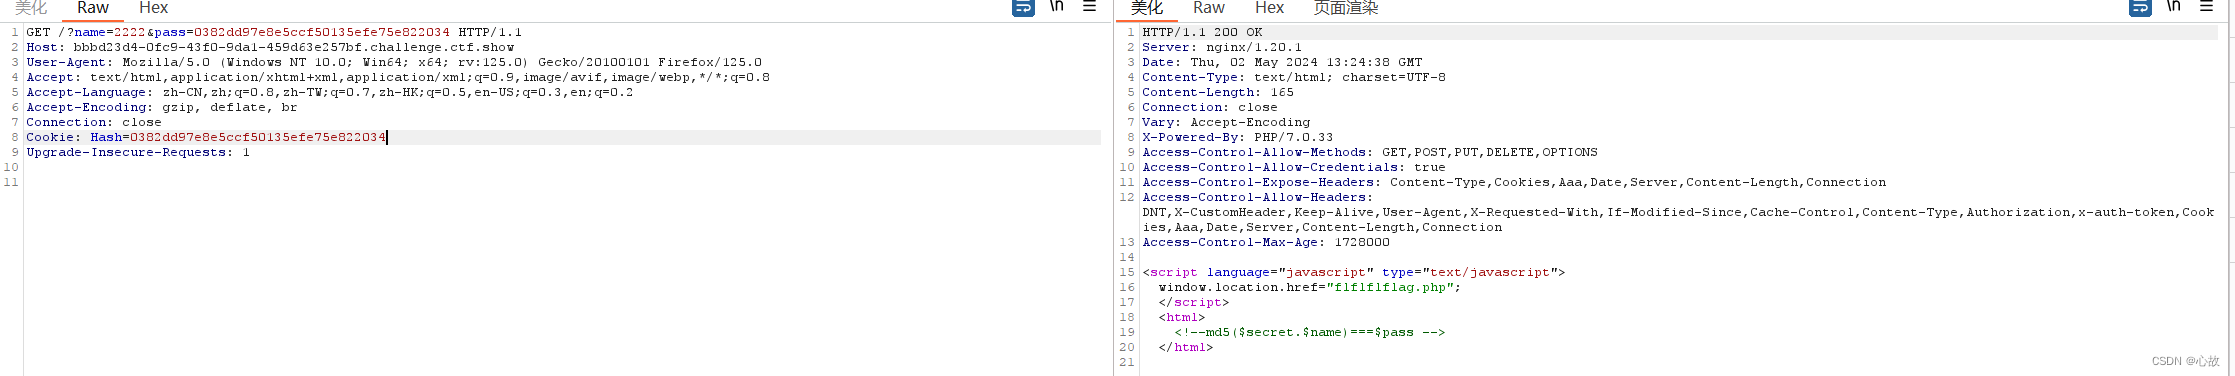Viewport: 2235px width, 376px height.
Task: Click the X-Powered-By: PHP/7.0.33 line
Action: [1238, 137]
